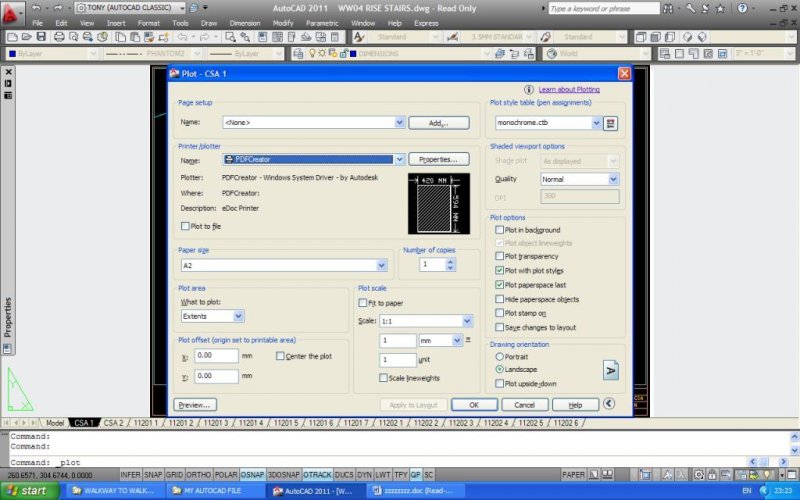Open the What to plot dropdown
The width and height of the screenshot is (800, 500).
point(238,316)
